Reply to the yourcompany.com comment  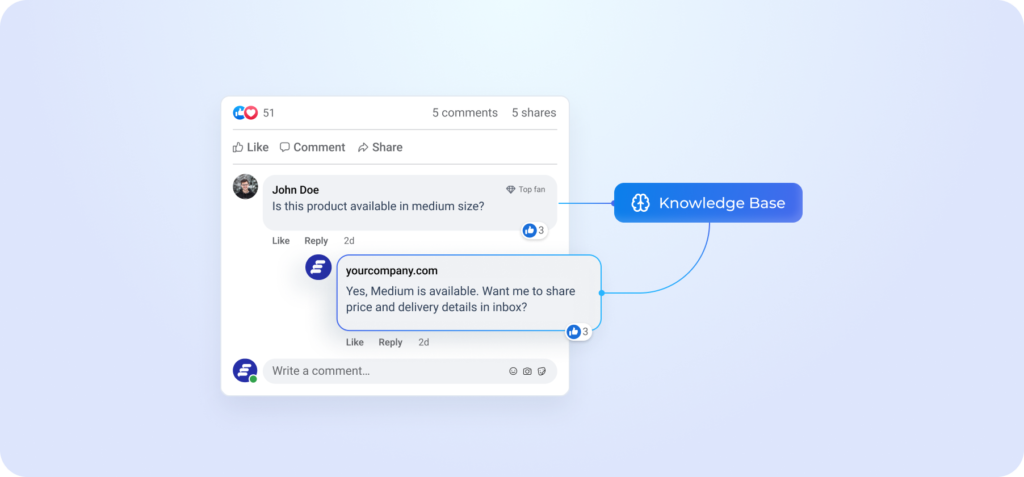(x=391, y=342)
